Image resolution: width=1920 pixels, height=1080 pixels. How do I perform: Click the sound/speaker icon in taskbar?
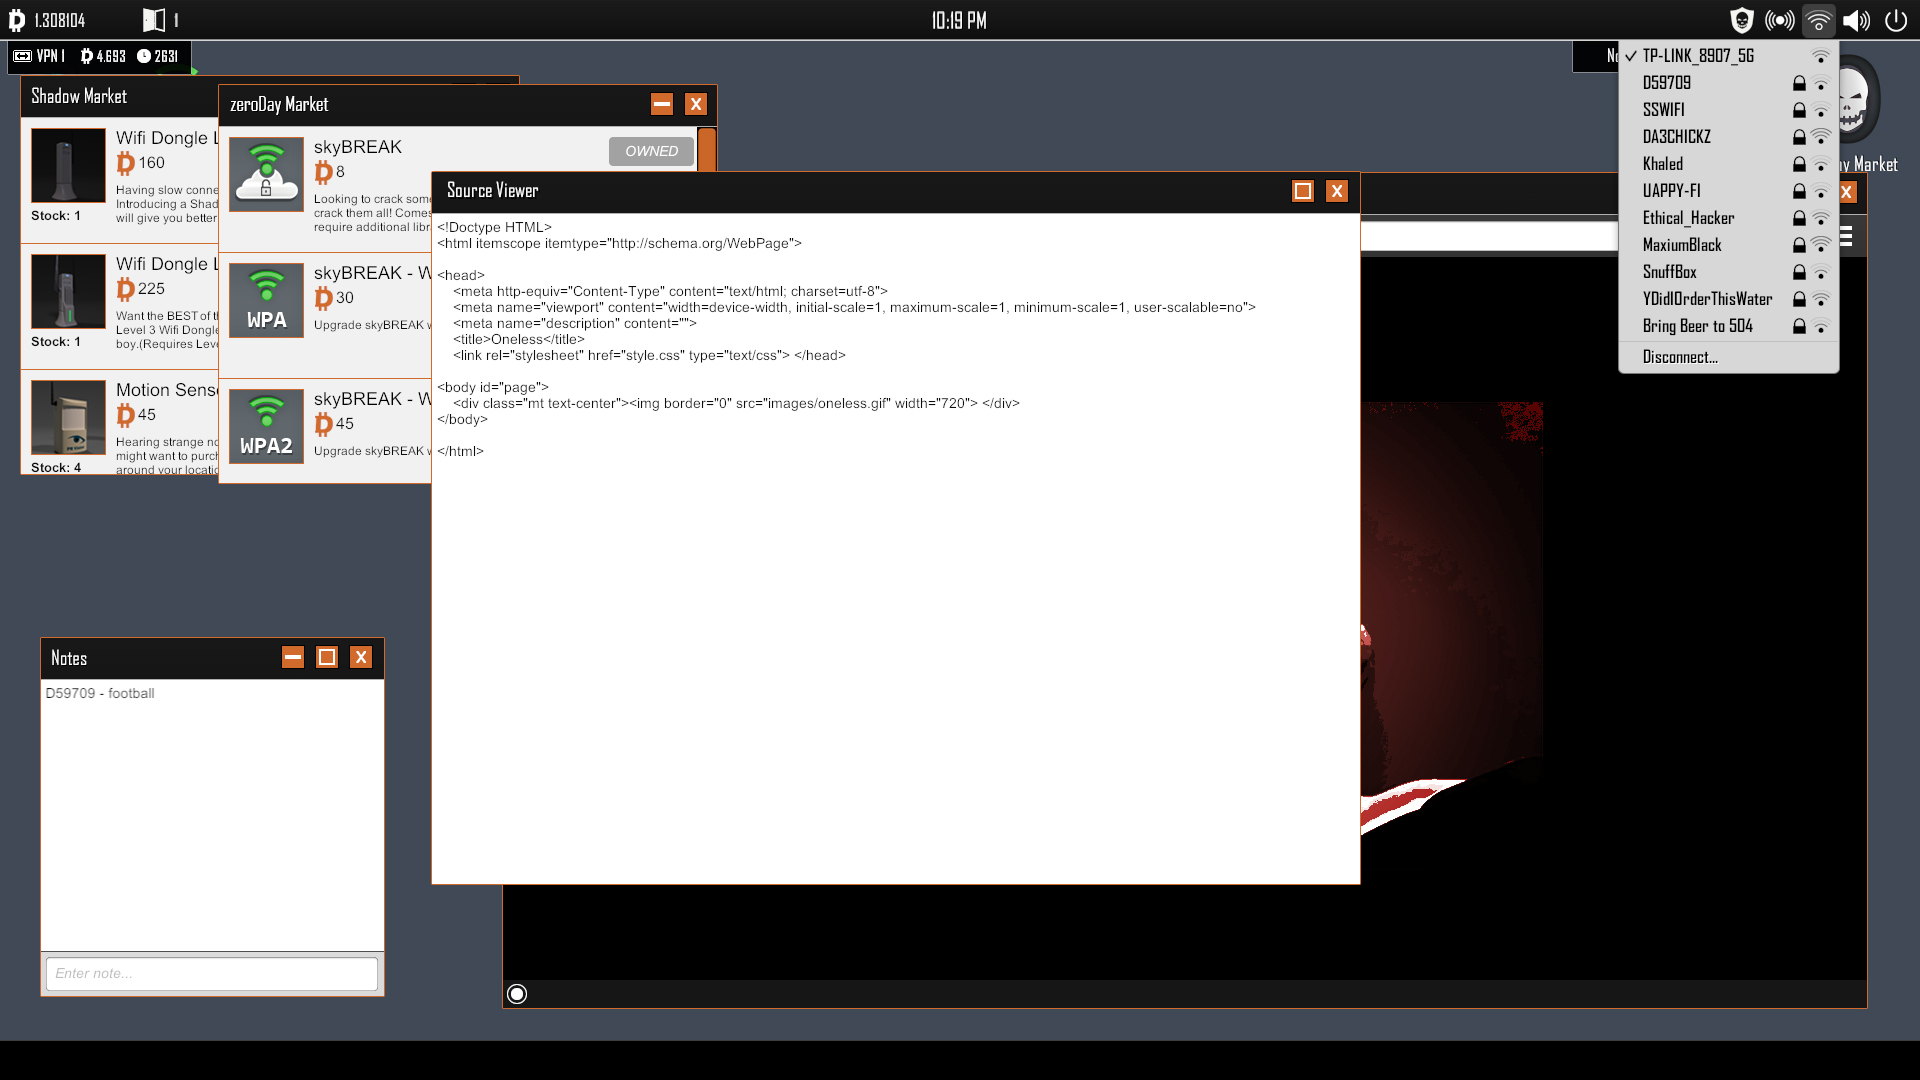(1859, 18)
